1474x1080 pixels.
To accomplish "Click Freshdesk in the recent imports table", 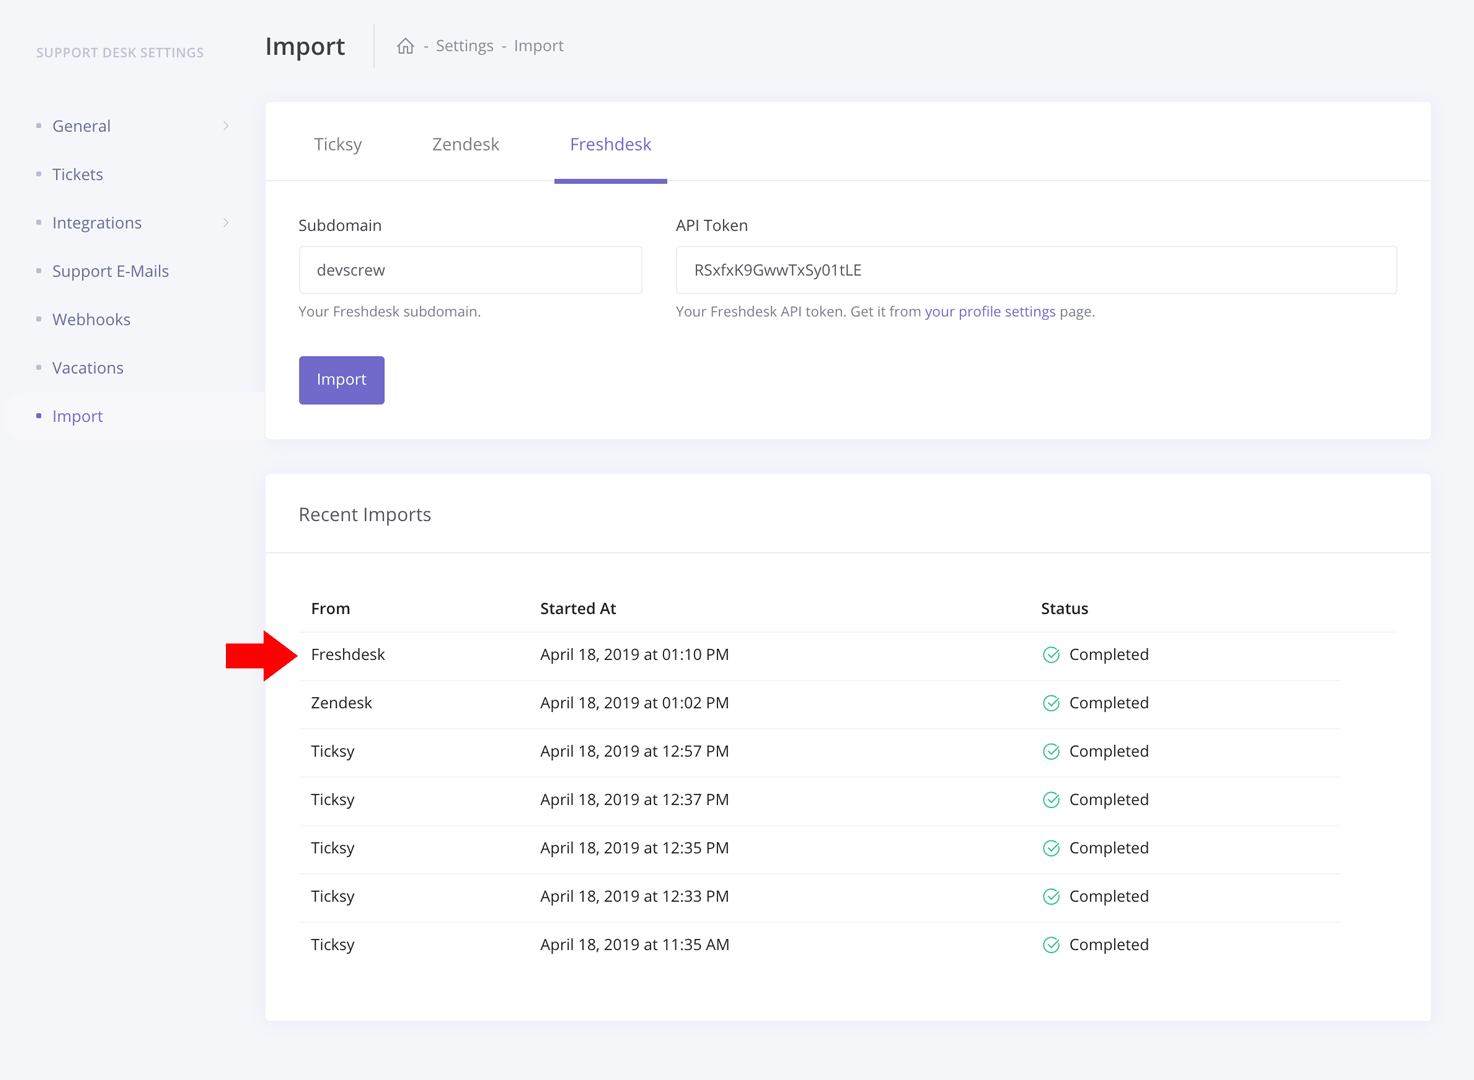I will point(348,654).
